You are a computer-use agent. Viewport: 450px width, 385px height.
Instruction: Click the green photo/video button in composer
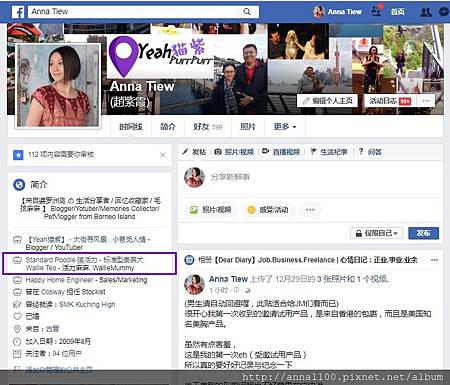pyautogui.click(x=211, y=210)
